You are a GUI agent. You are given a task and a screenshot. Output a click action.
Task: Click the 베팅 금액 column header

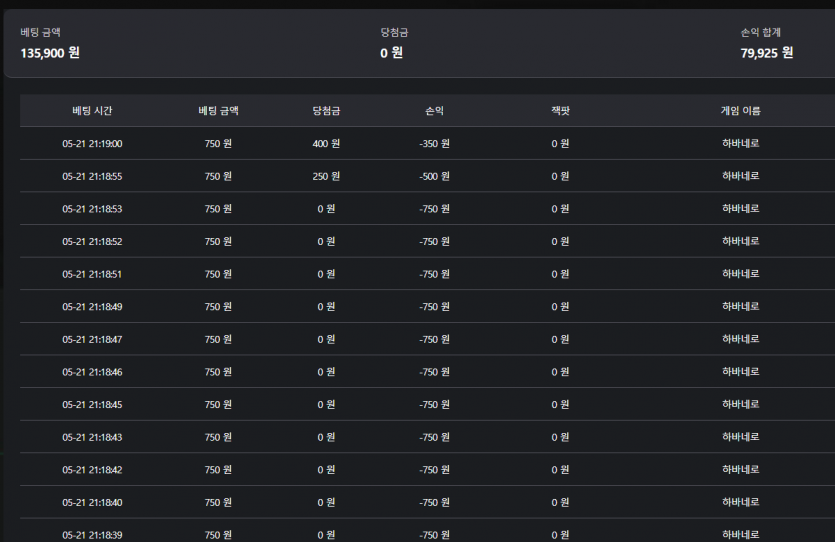pyautogui.click(x=218, y=111)
